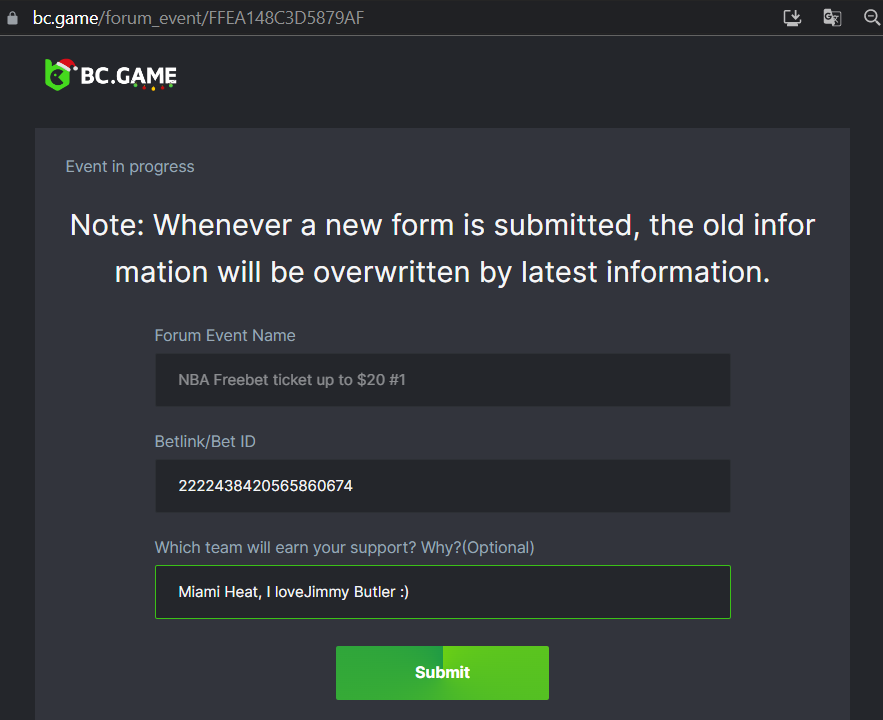The image size is (883, 720).
Task: Click the overwrite Note heading text
Action: click(442, 247)
